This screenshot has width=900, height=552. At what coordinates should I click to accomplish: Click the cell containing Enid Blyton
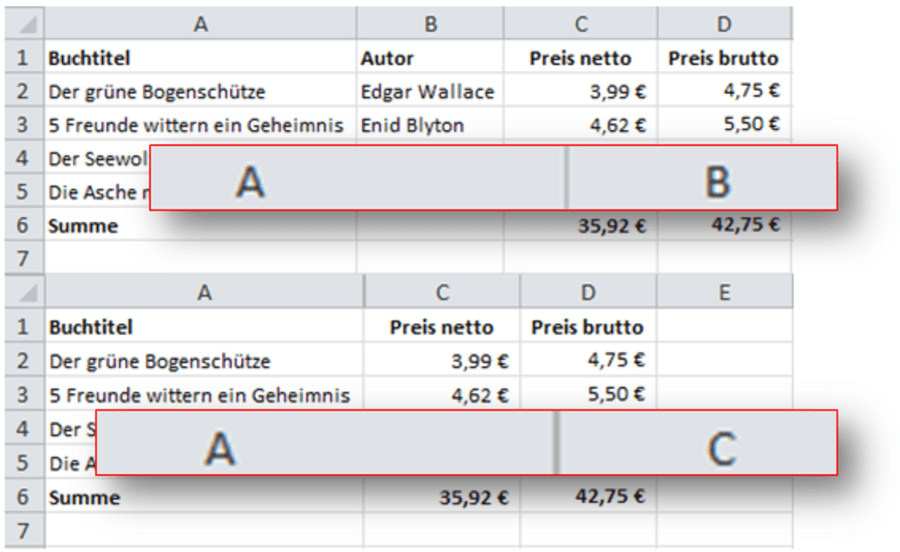(x=413, y=125)
